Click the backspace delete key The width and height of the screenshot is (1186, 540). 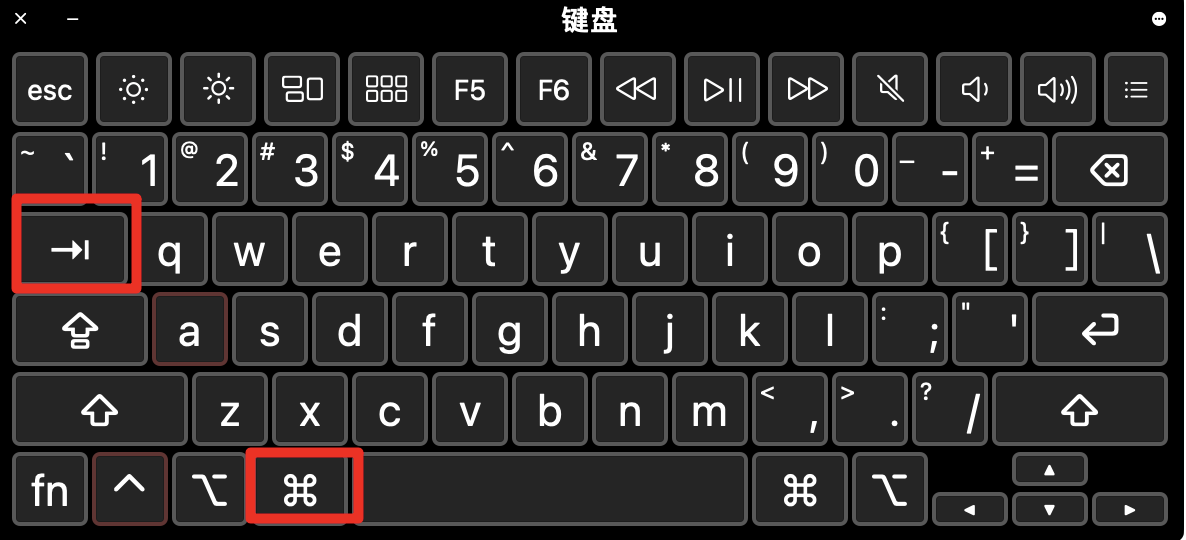pos(1110,169)
